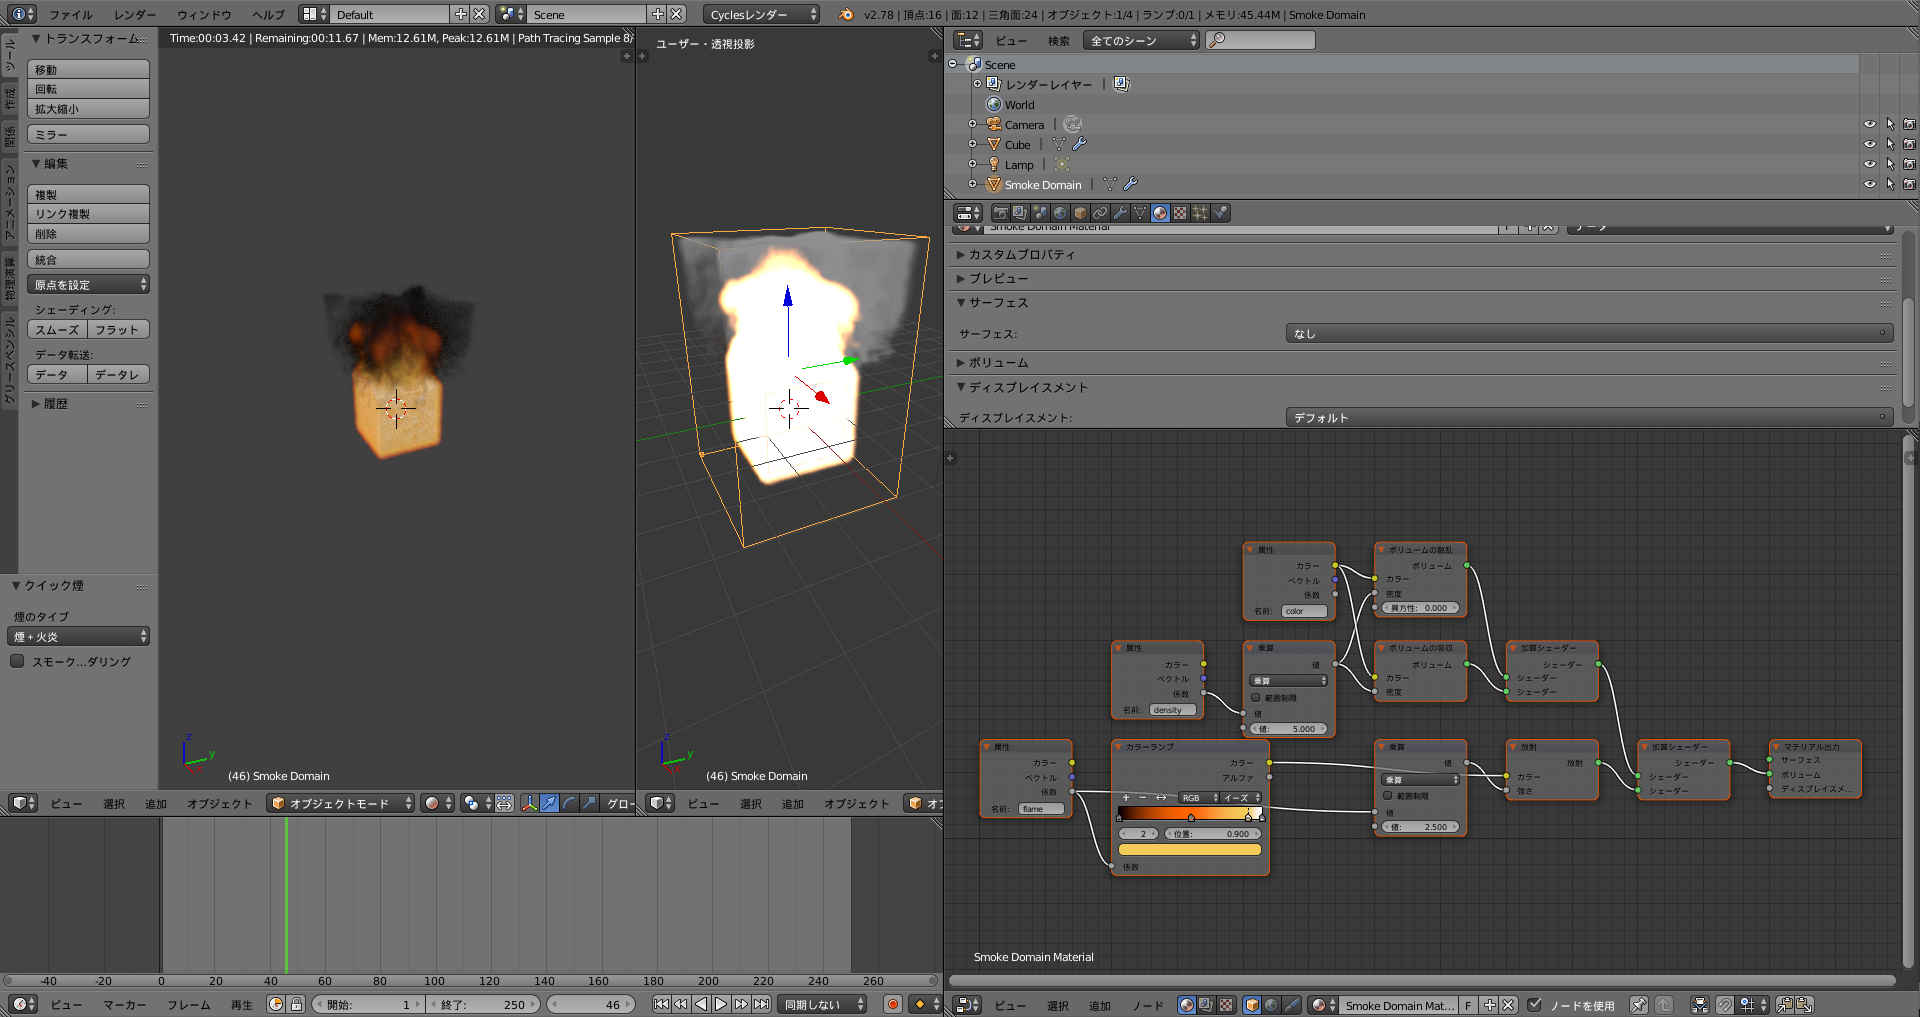Open the World properties tab icon
The height and width of the screenshot is (1017, 1920).
coord(1060,213)
